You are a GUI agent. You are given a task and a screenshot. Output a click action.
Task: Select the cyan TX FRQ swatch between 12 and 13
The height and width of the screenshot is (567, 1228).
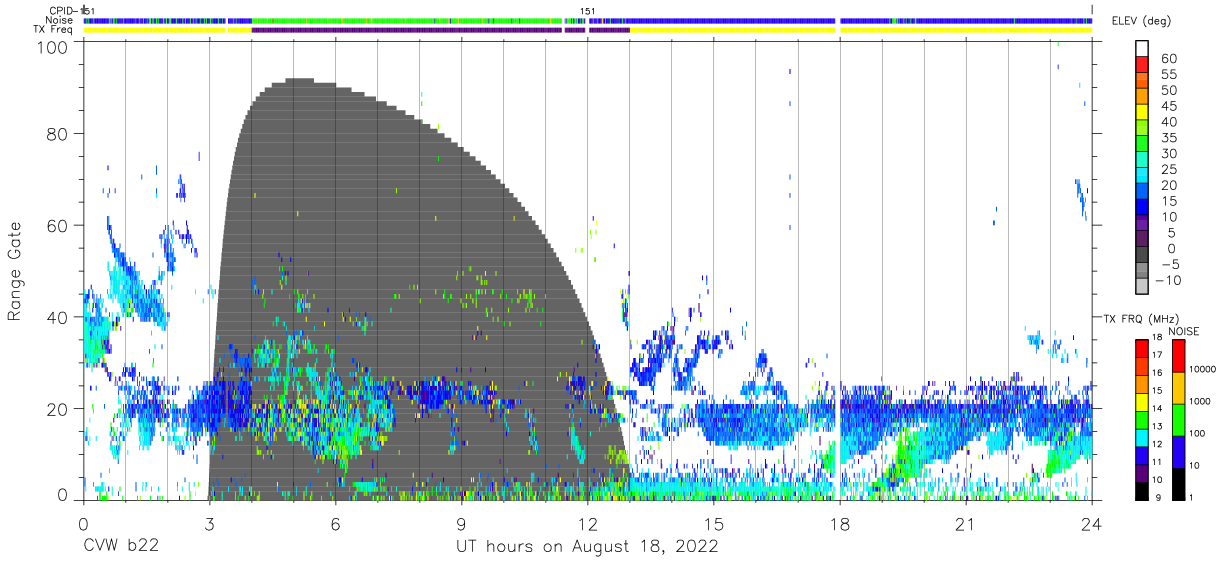(1142, 437)
